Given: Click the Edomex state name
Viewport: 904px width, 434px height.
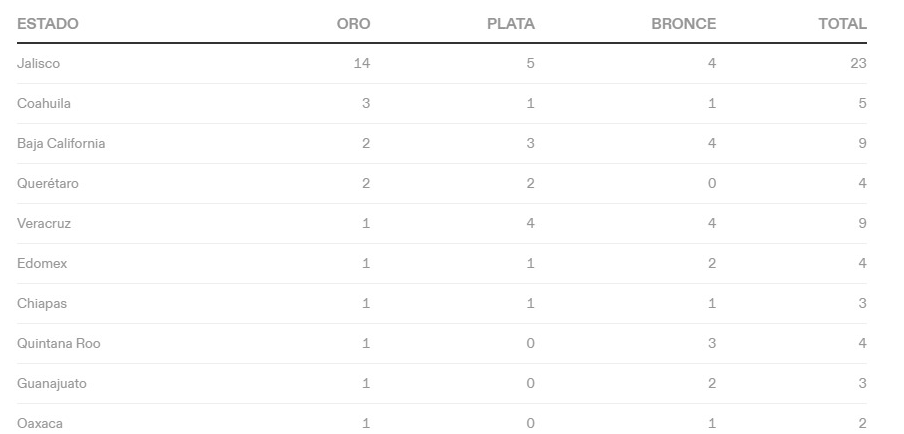Looking at the screenshot, I should (x=42, y=263).
